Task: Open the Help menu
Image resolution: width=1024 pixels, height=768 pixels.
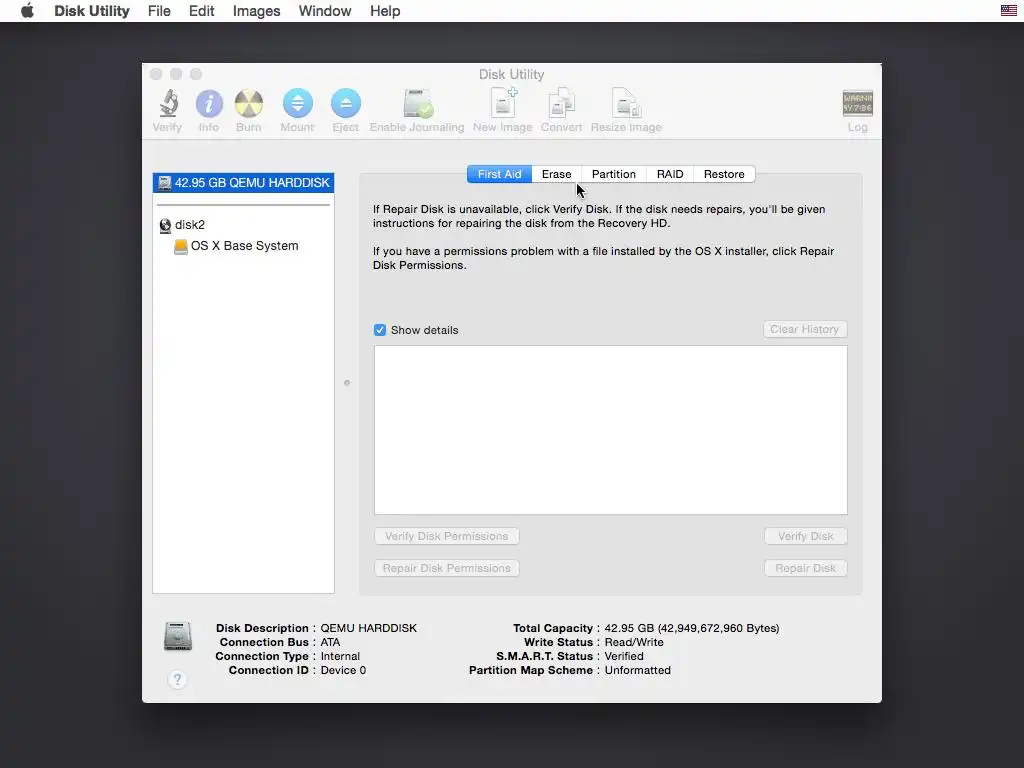Action: tap(385, 11)
